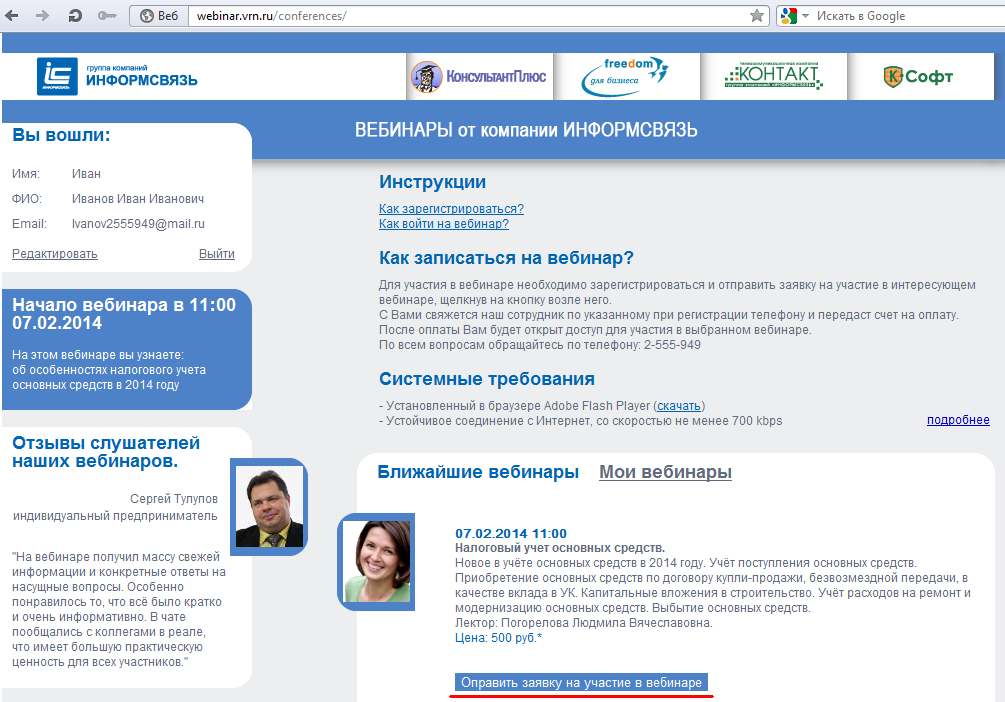Image resolution: width=1005 pixels, height=702 pixels.
Task: Click the ВЕБИНАРЫ от компании ИНФОРМСВЯЗЬ header
Action: point(526,130)
